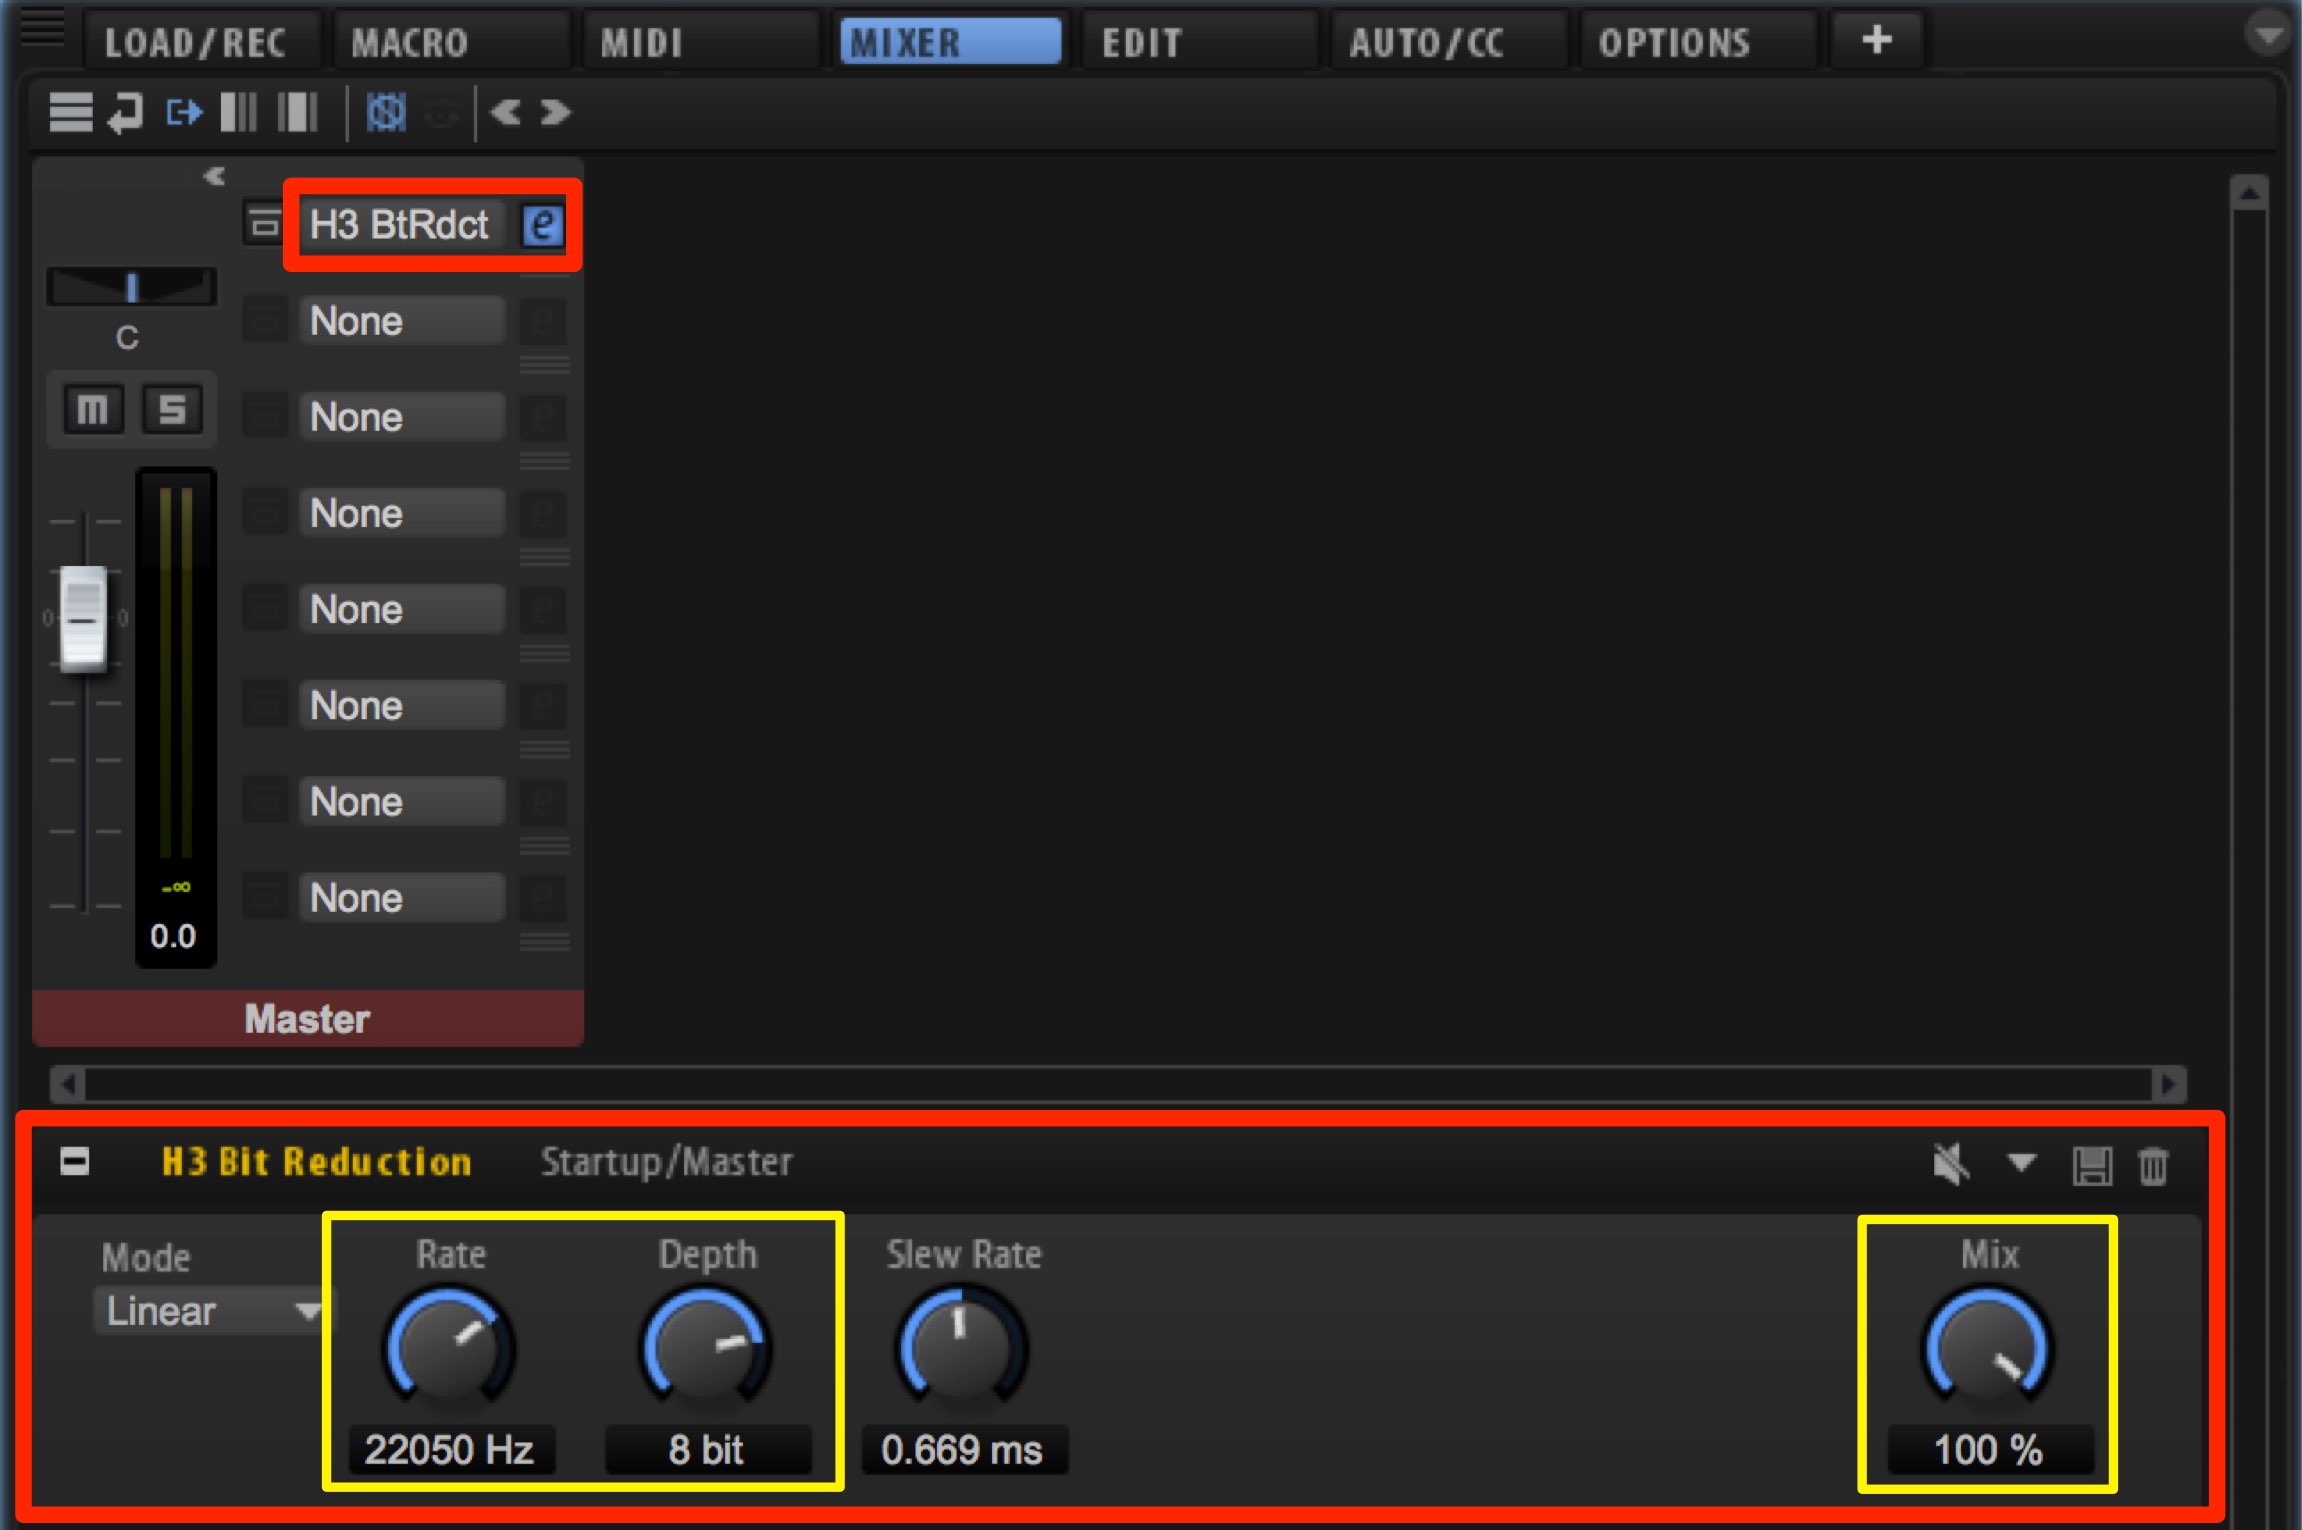Toggle the blue insert effects toolbar icon
The width and height of the screenshot is (2302, 1530).
(x=386, y=112)
